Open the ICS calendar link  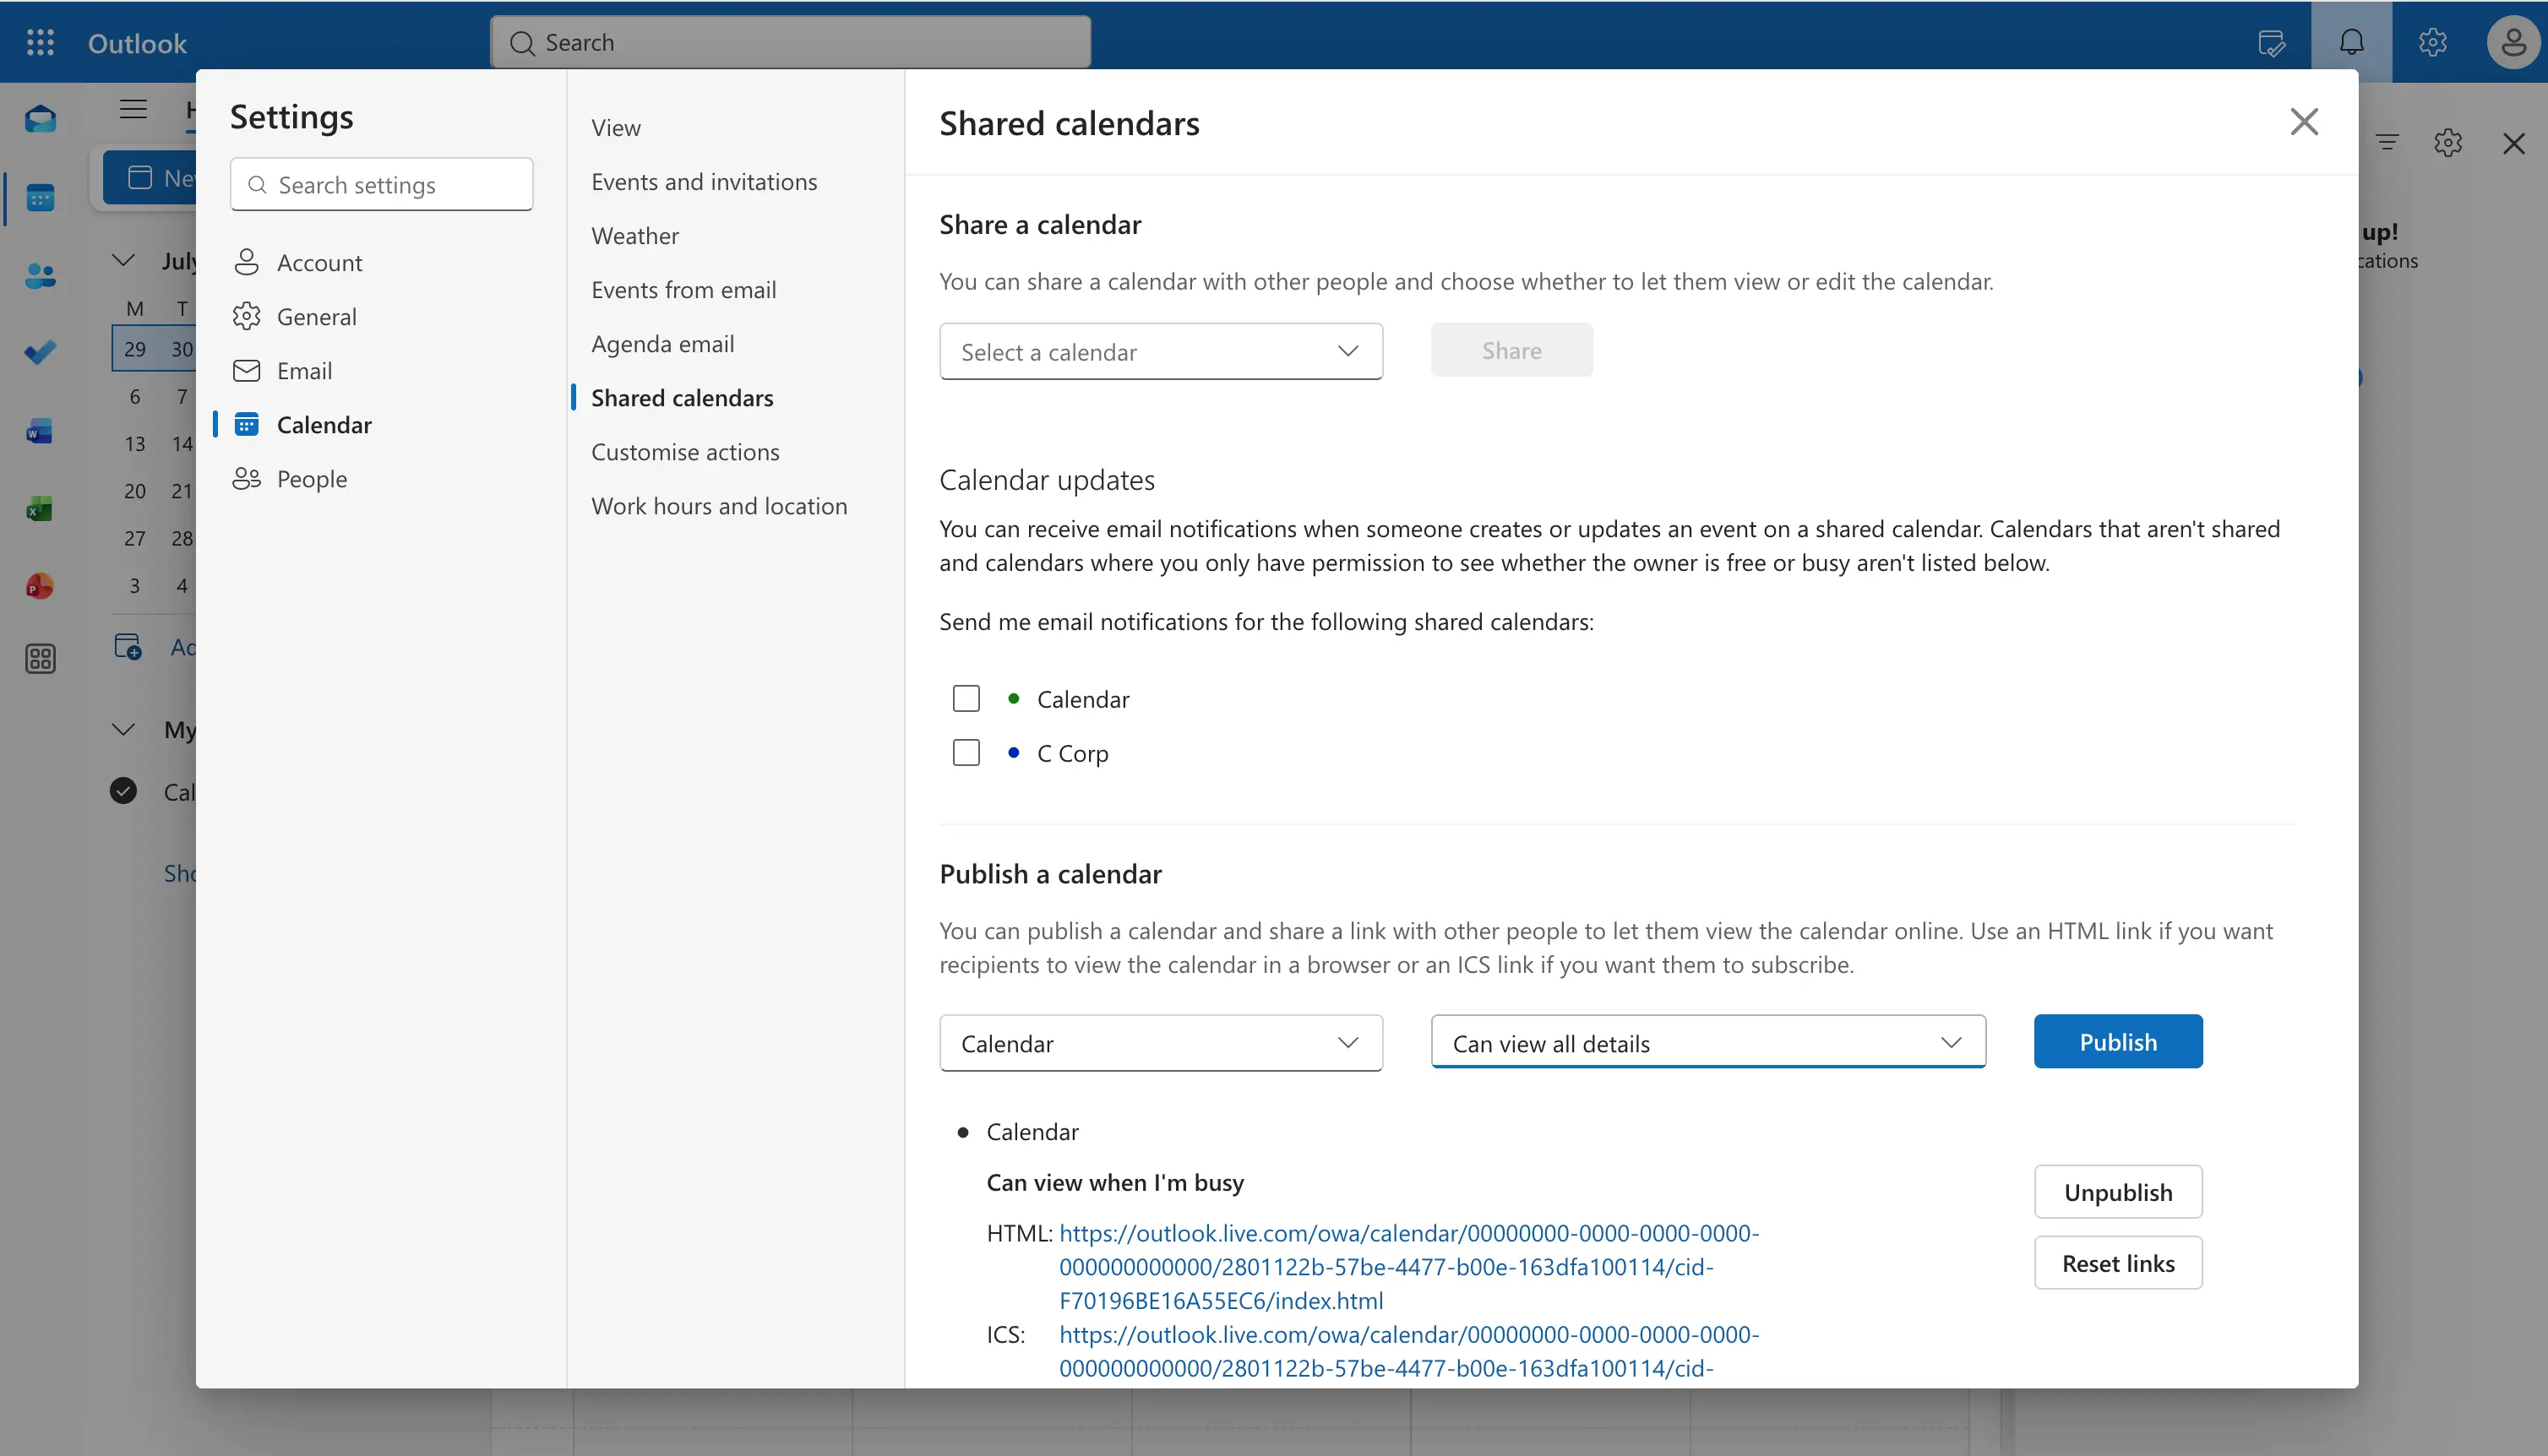[1409, 1351]
